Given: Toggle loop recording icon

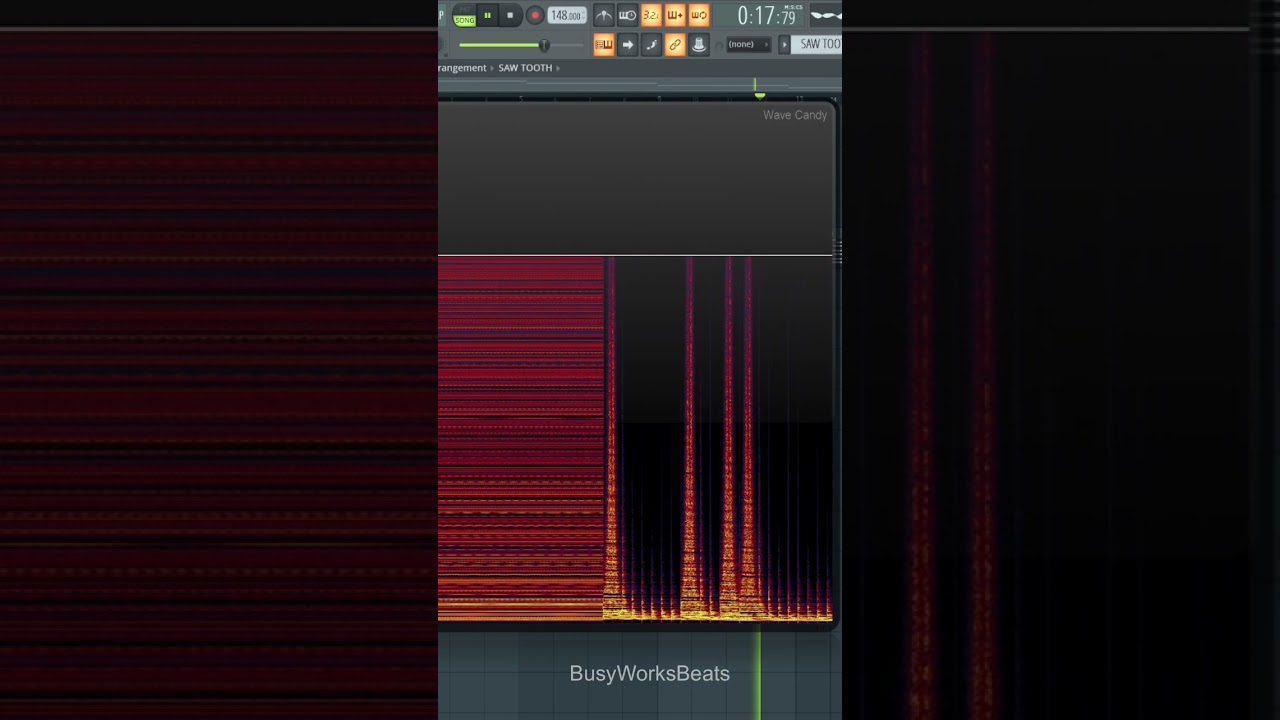Looking at the screenshot, I should click(699, 15).
